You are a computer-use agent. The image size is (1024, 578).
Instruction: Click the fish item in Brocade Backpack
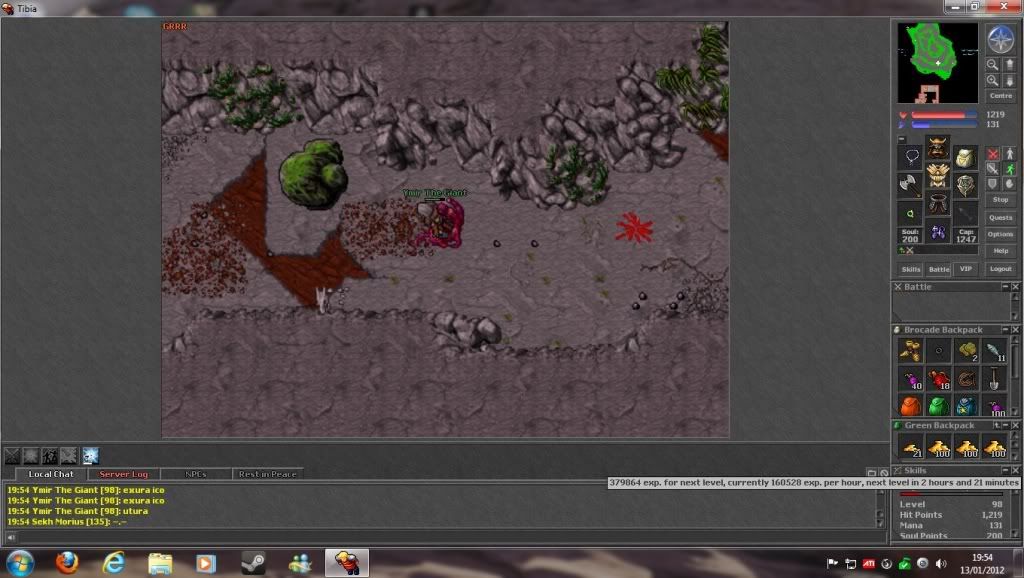point(994,351)
